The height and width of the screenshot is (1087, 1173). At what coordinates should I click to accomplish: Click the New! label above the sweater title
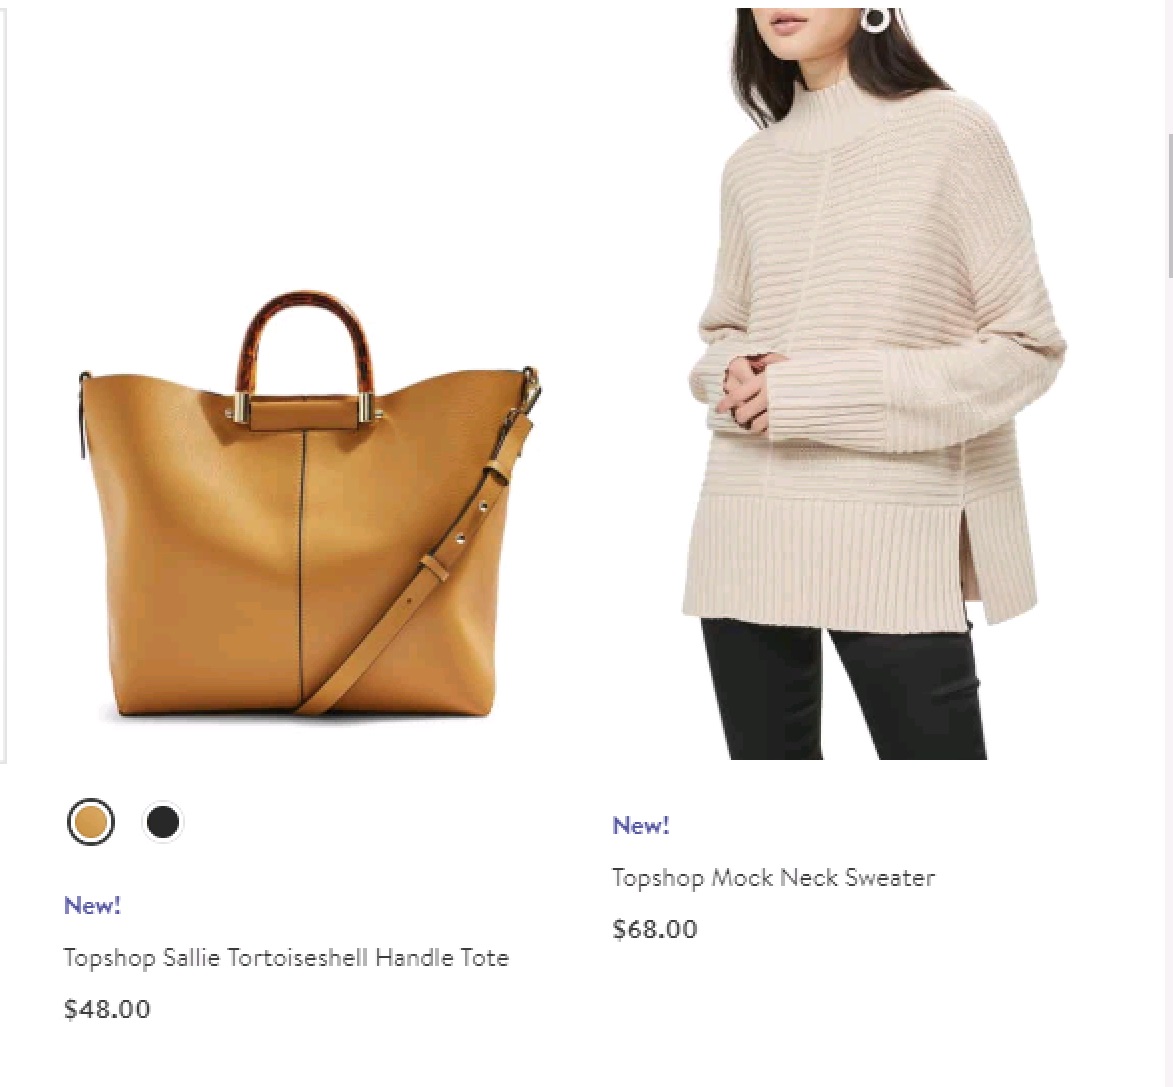click(640, 825)
